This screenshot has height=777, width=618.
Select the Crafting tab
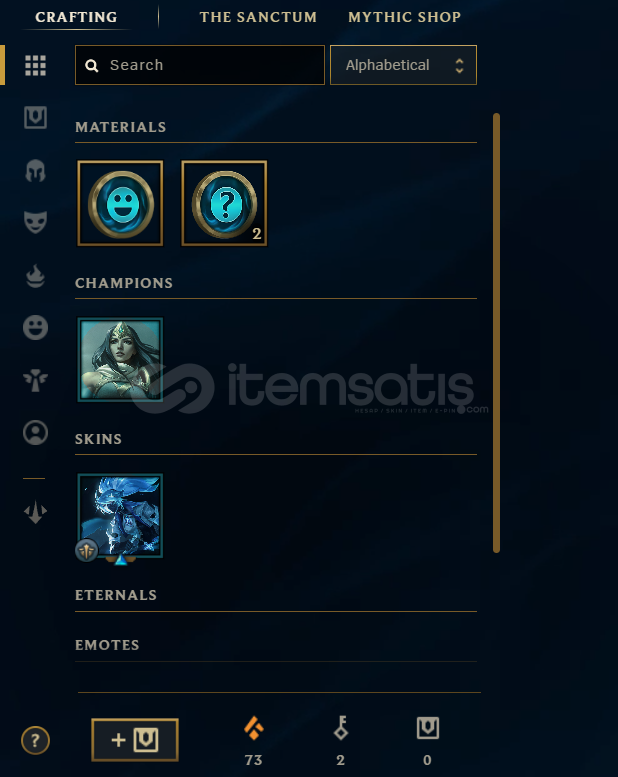tap(76, 17)
